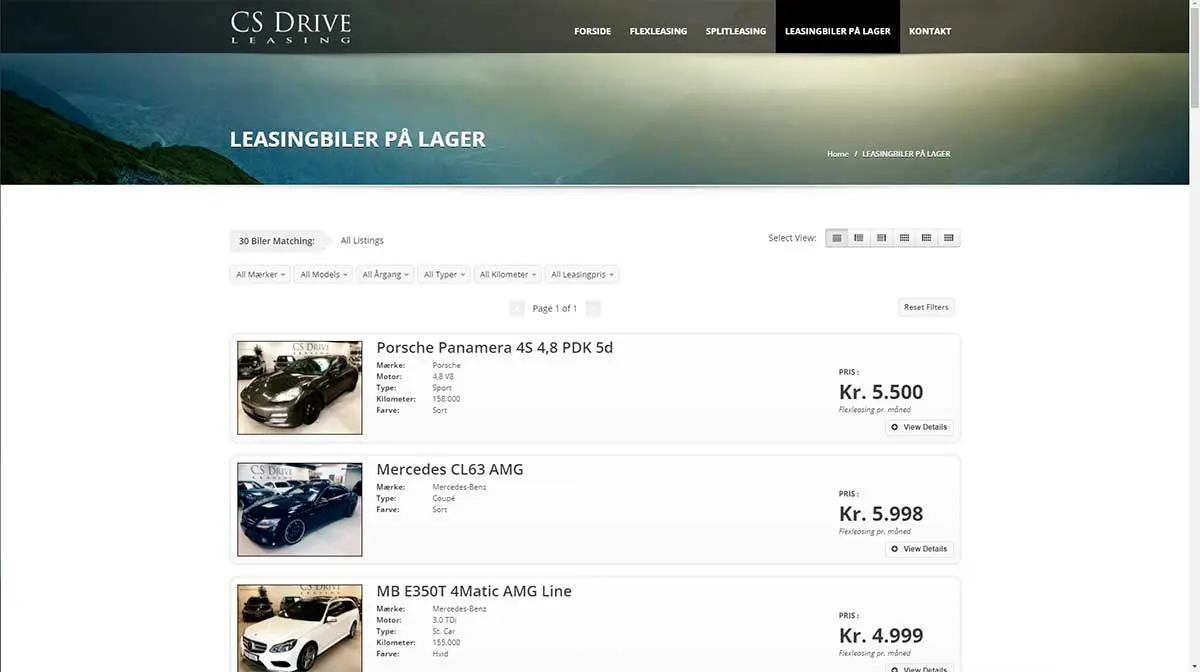Viewport: 1200px width, 672px height.
Task: Go to the Kontakt page
Action: (x=930, y=31)
